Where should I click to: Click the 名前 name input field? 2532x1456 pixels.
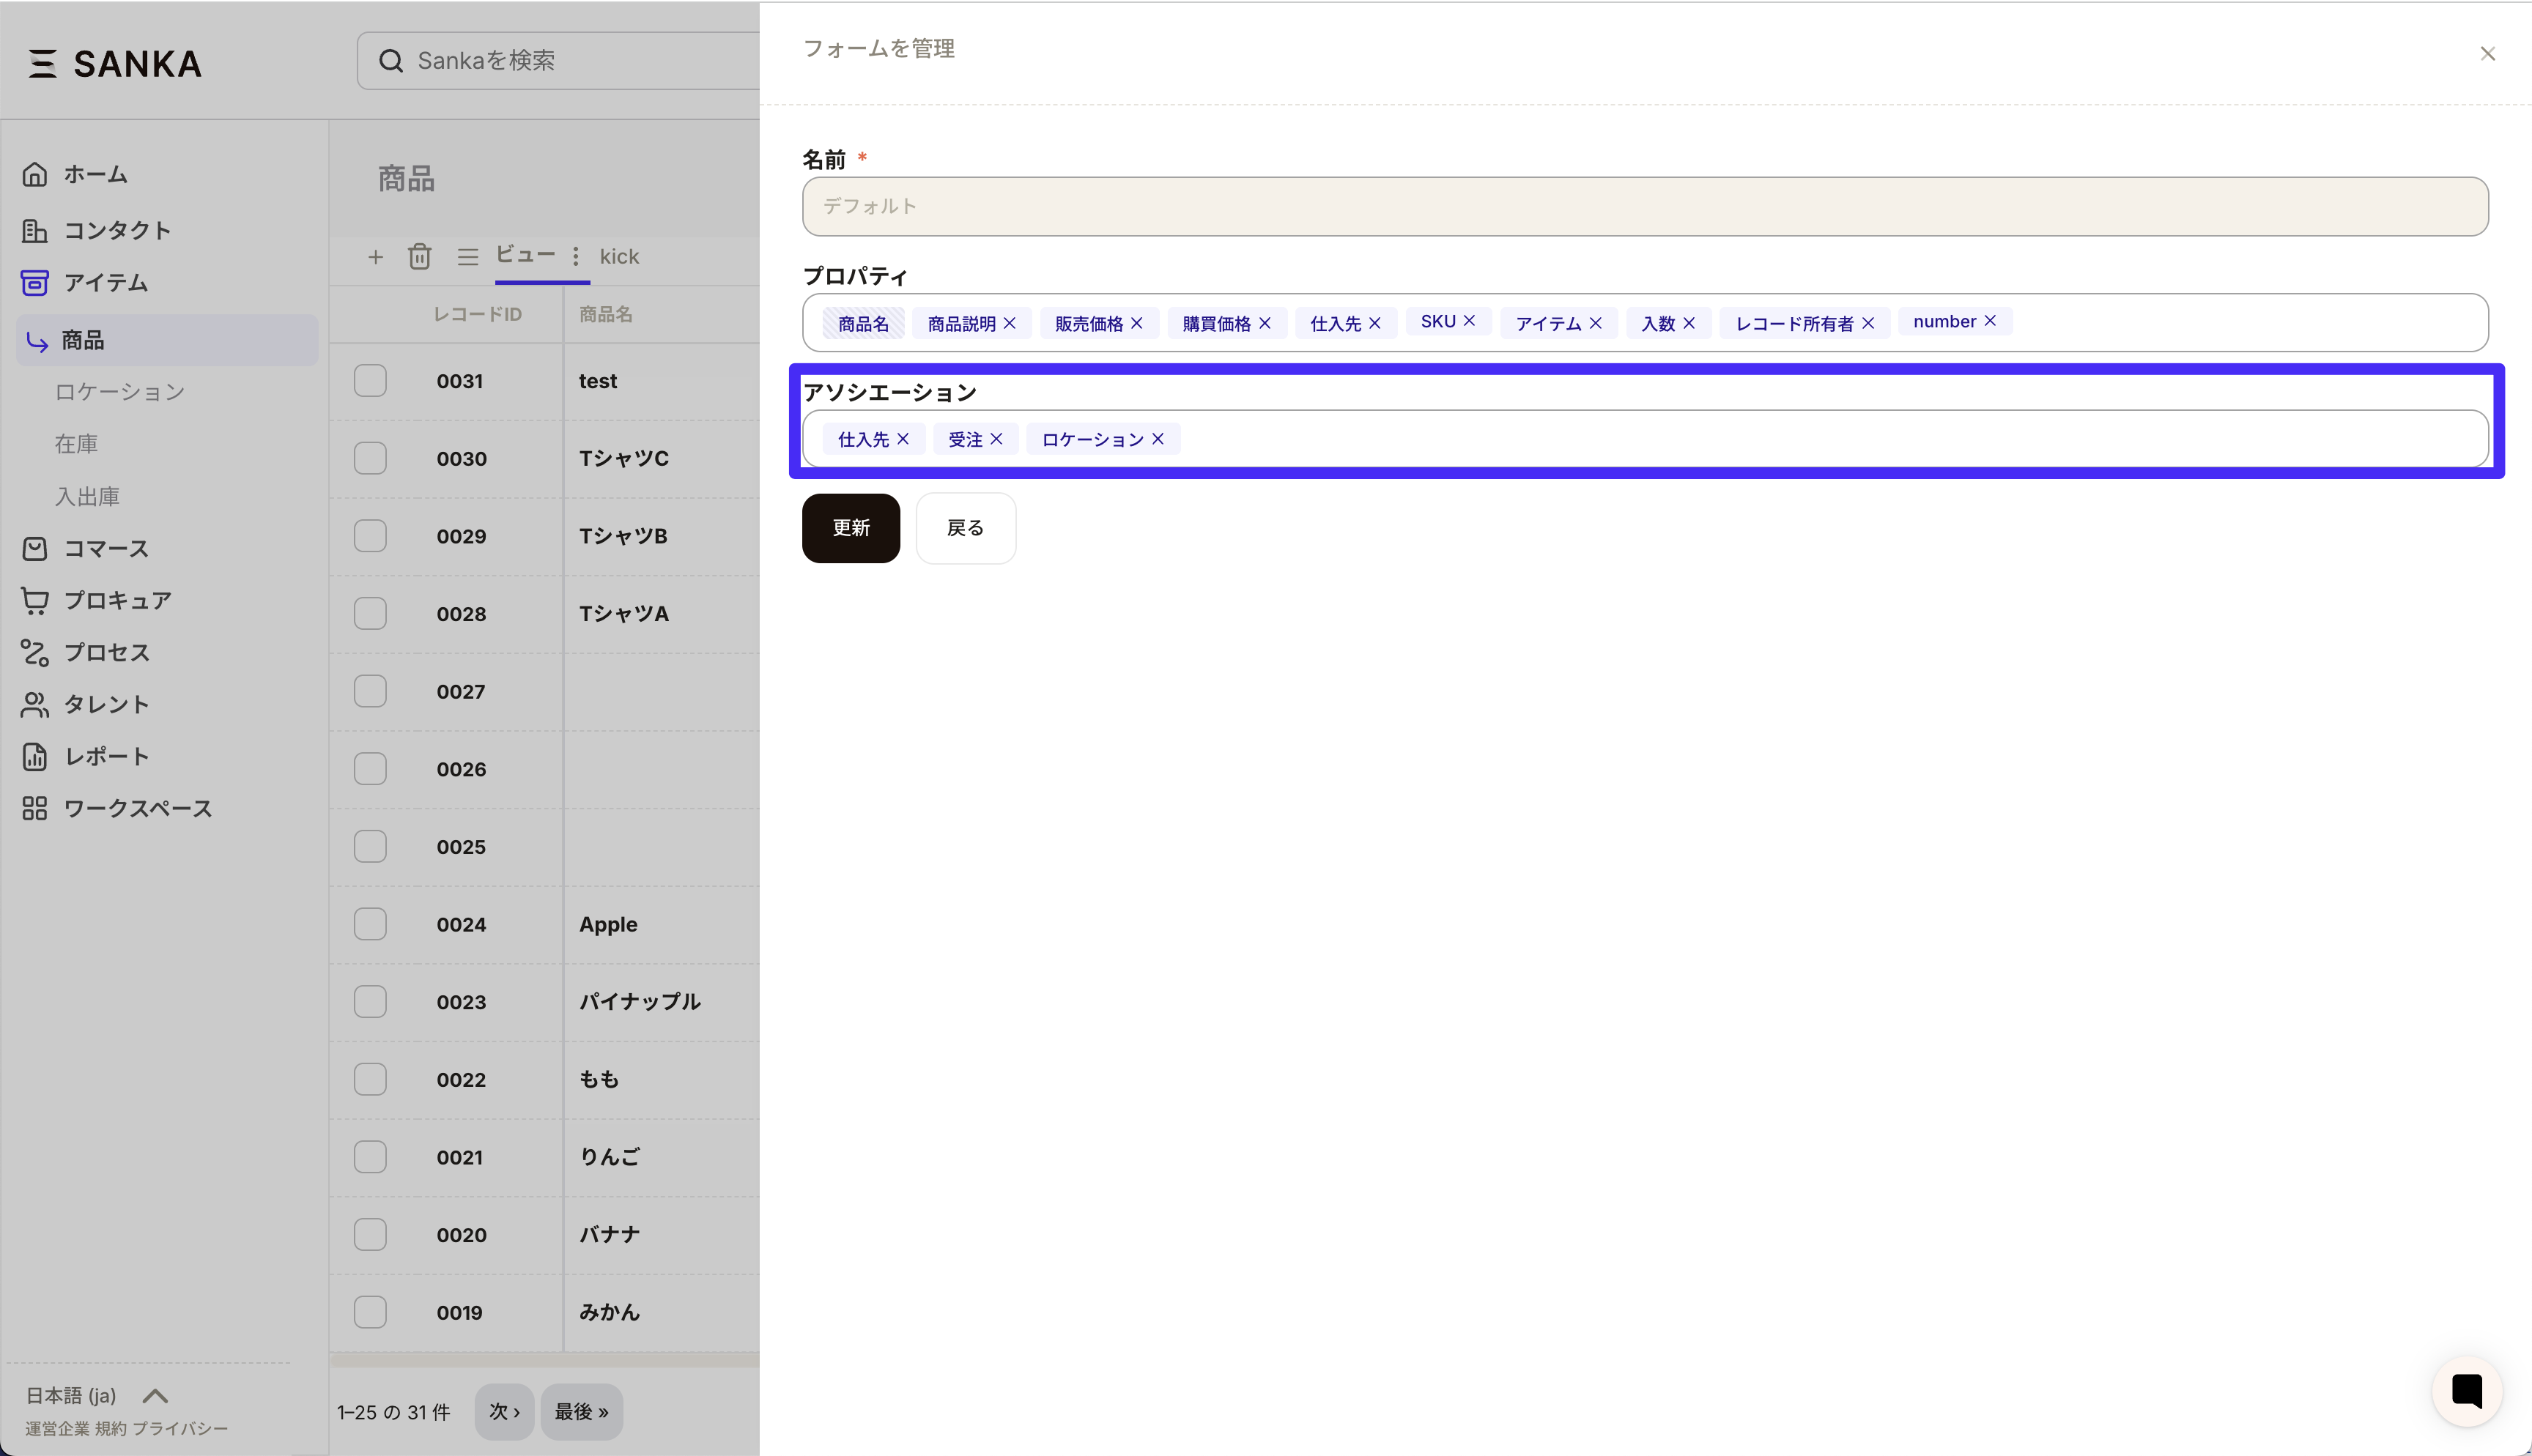[x=1644, y=207]
